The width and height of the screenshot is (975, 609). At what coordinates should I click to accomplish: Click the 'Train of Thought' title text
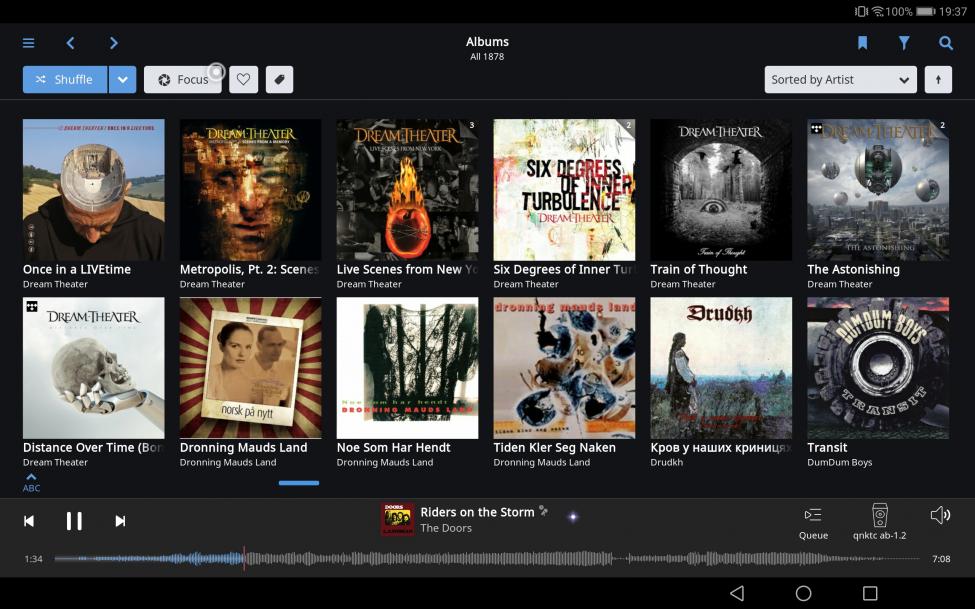tap(699, 269)
